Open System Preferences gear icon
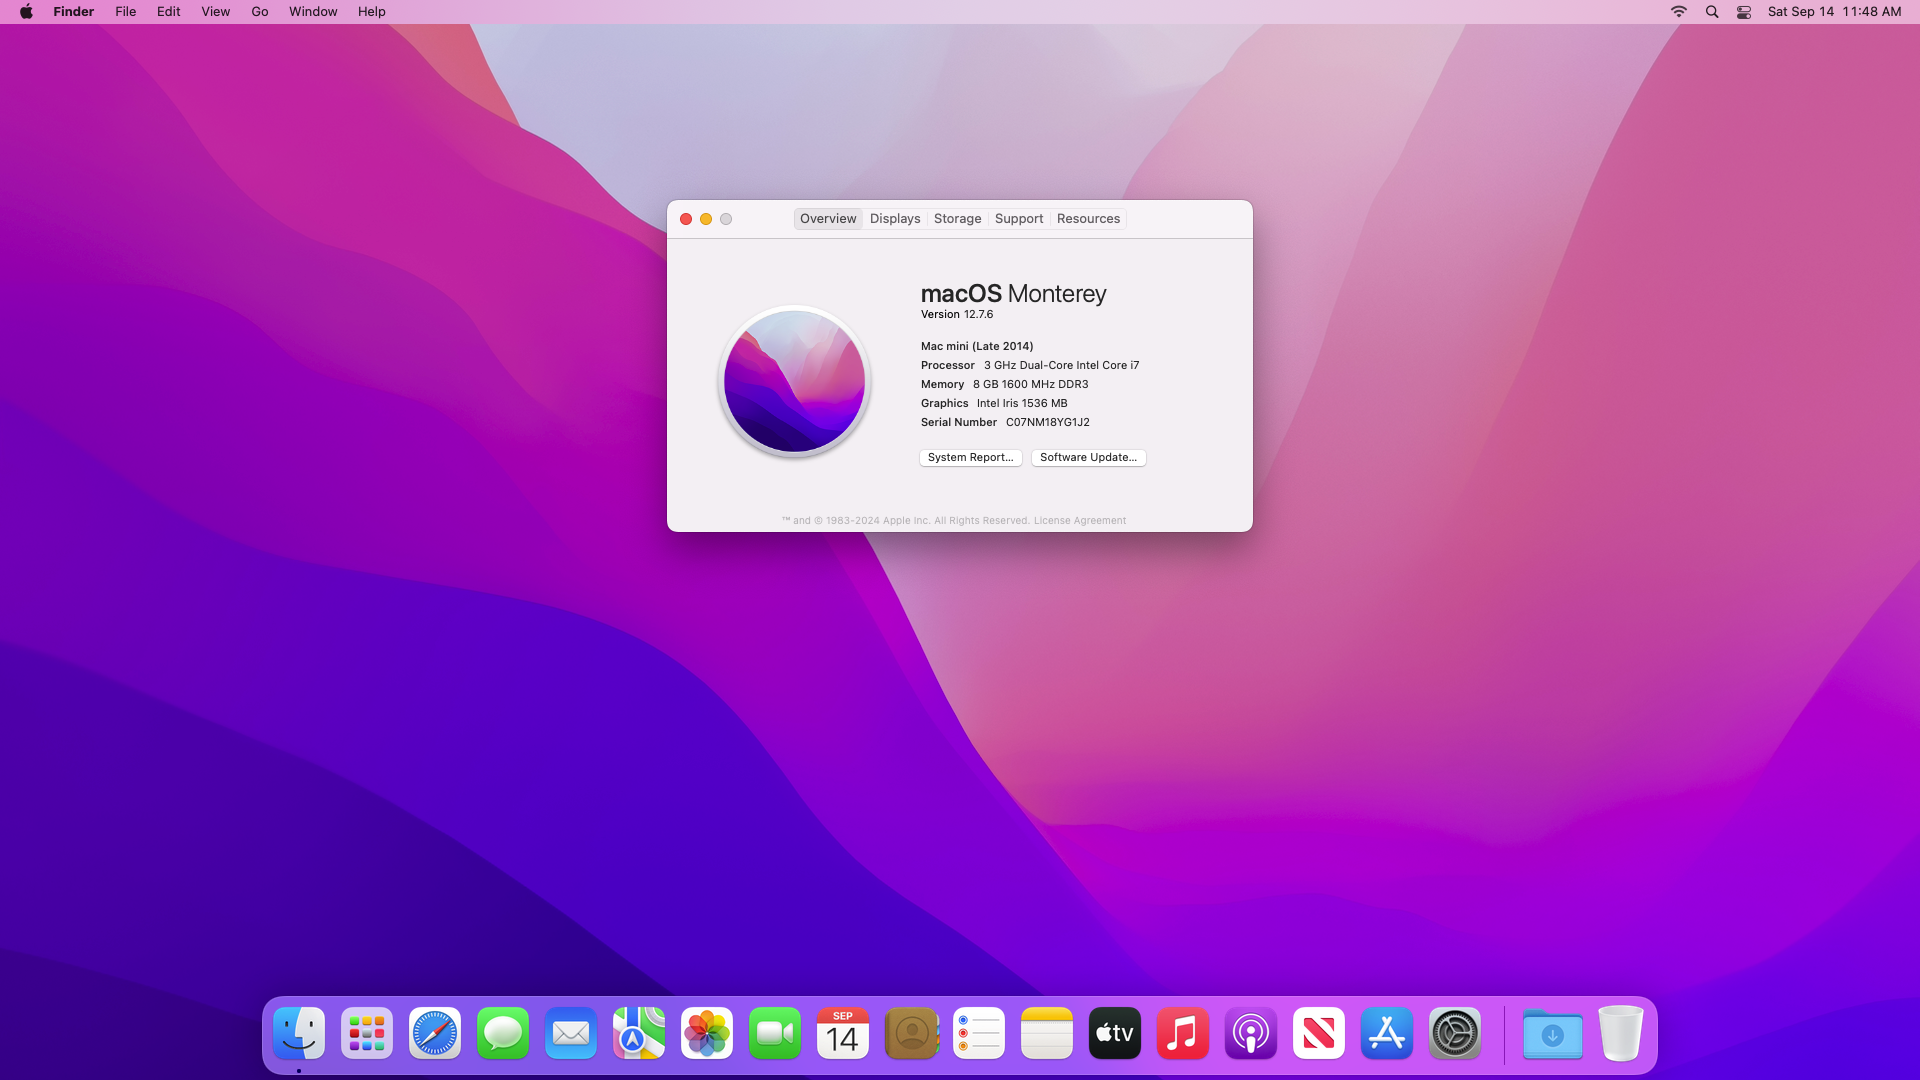This screenshot has width=1920, height=1080. click(1455, 1033)
